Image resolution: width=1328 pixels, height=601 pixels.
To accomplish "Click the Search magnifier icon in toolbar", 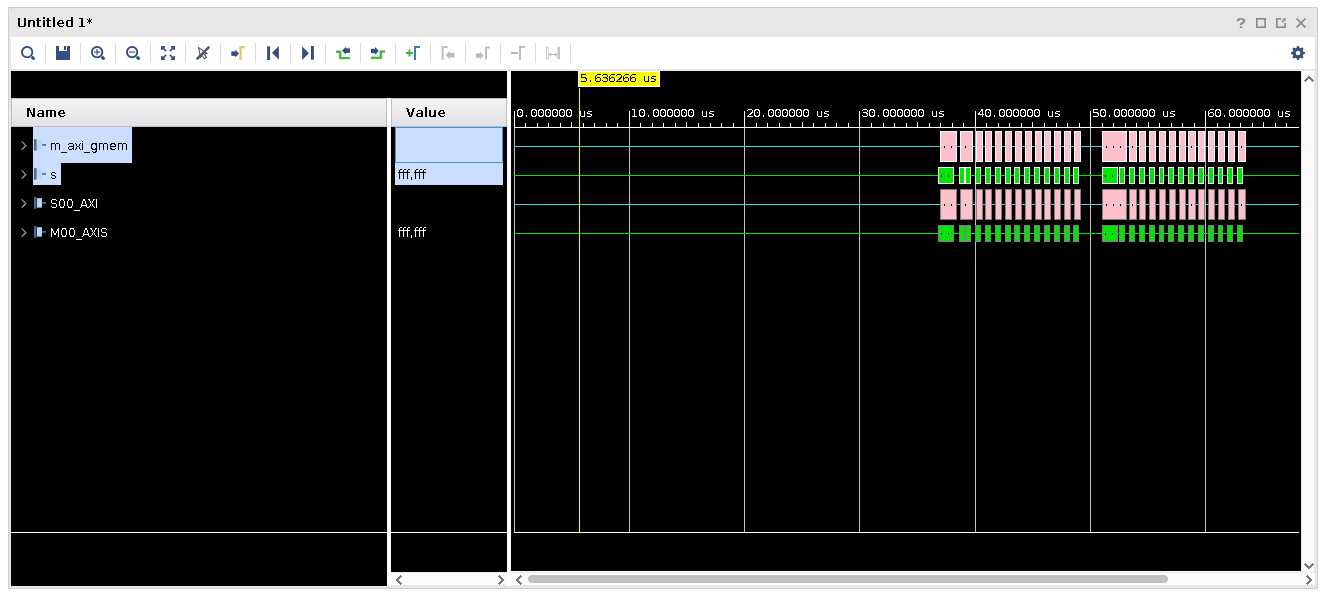I will point(28,53).
